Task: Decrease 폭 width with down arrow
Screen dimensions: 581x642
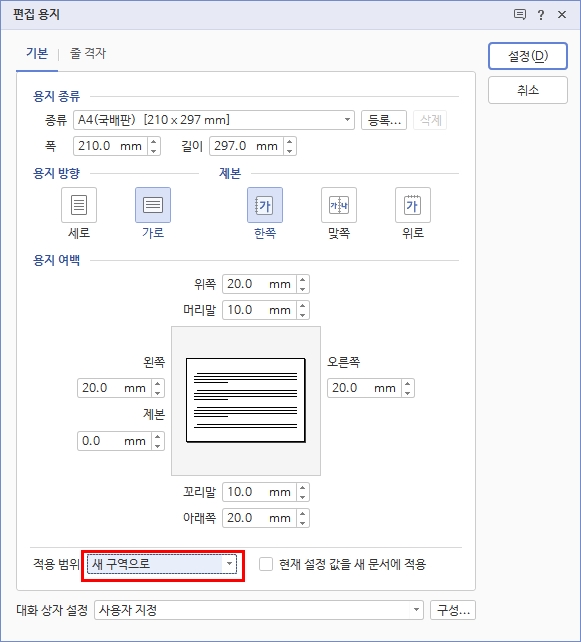Action: point(154,151)
